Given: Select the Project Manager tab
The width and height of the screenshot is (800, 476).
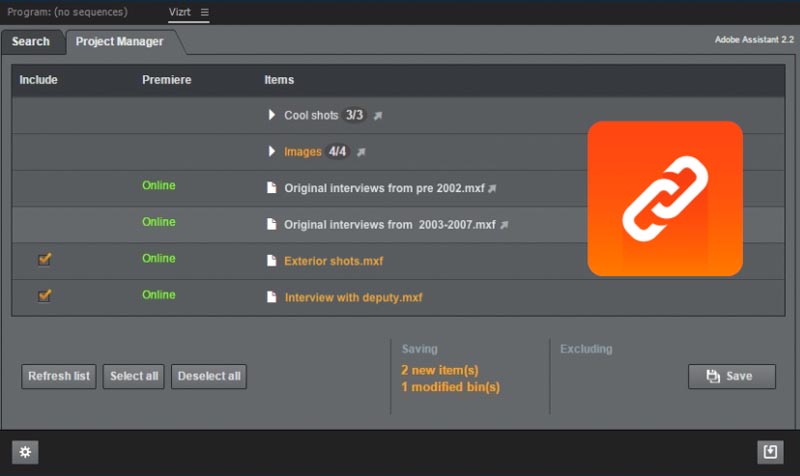Looking at the screenshot, I should coord(119,41).
